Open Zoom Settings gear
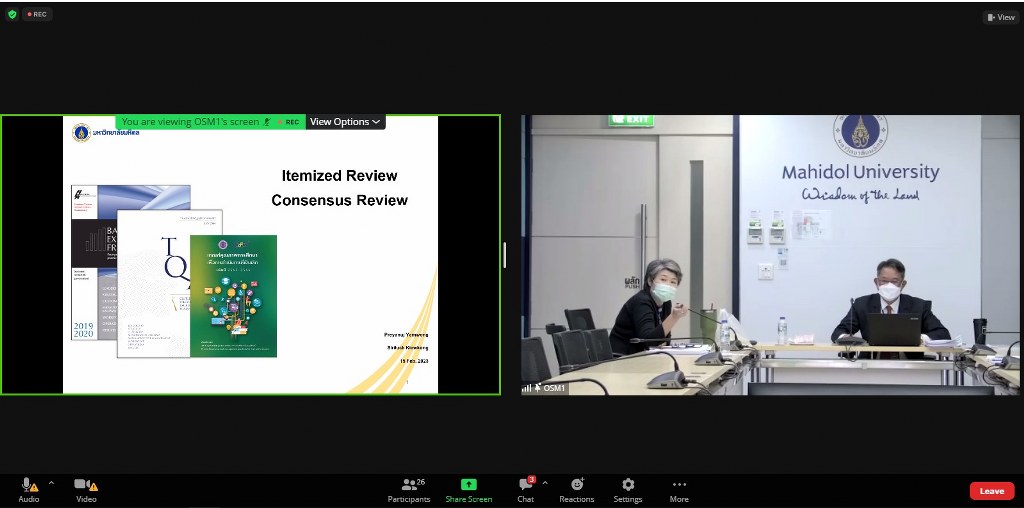 (x=628, y=485)
